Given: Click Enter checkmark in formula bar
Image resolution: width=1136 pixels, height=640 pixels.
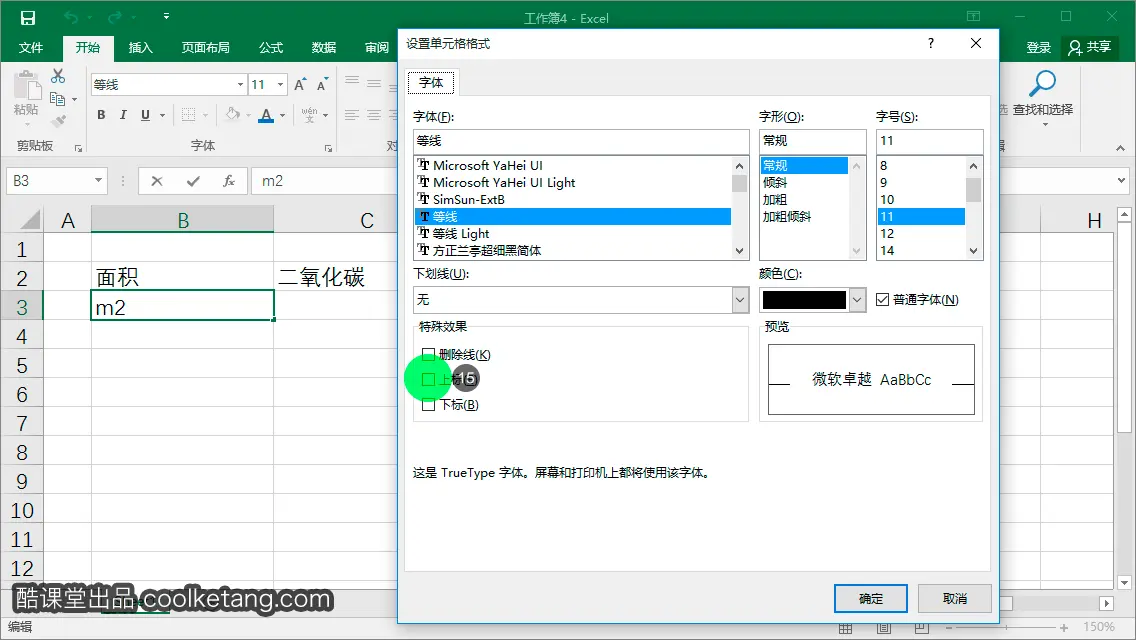Looking at the screenshot, I should pos(193,181).
